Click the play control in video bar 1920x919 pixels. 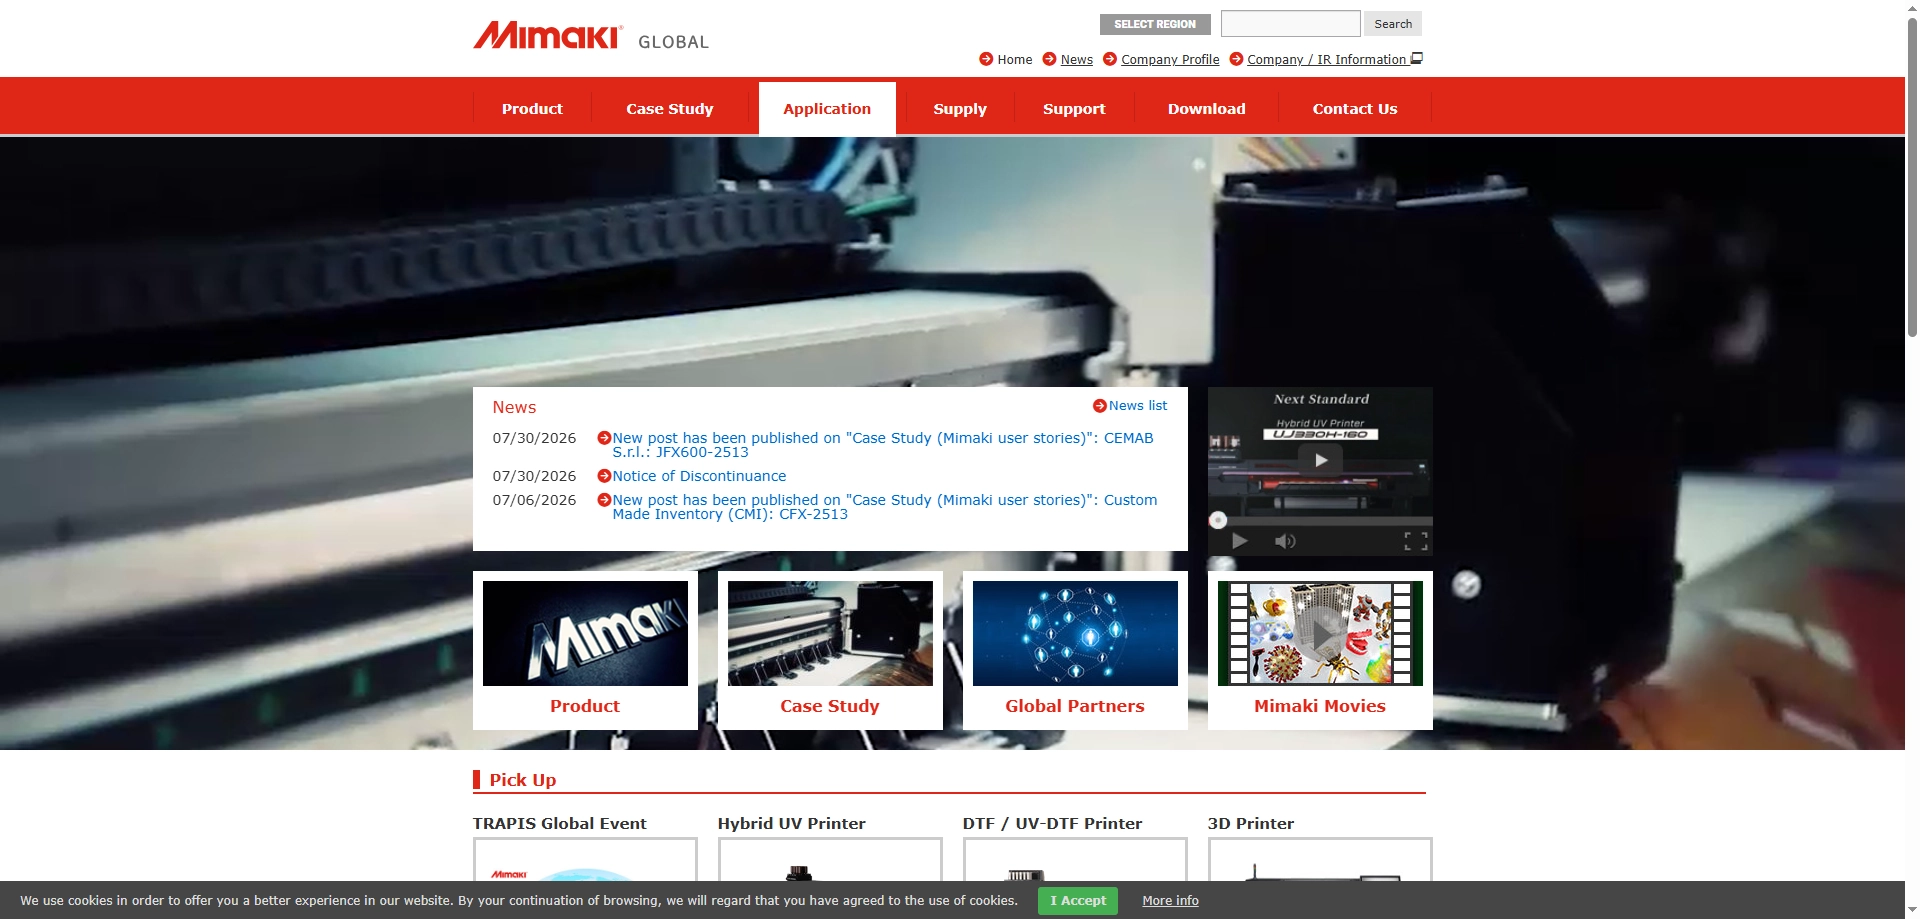pos(1240,541)
